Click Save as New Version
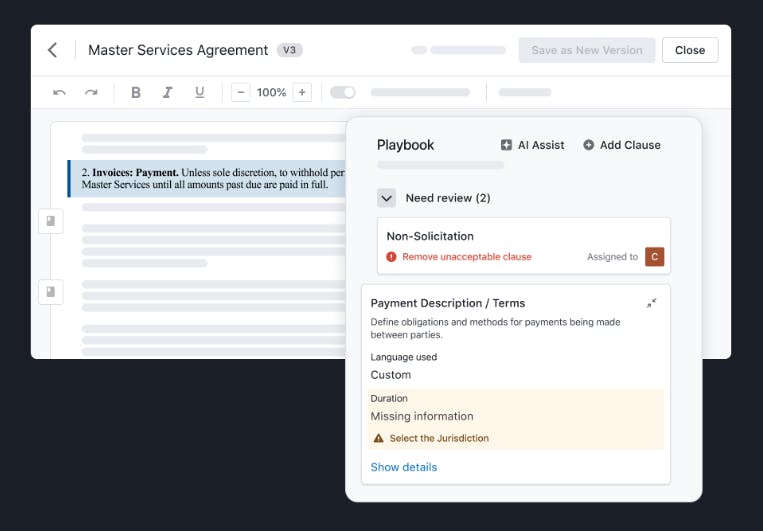 tap(587, 50)
